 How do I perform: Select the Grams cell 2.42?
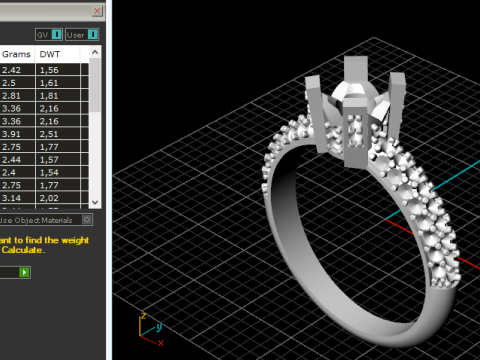pos(17,70)
